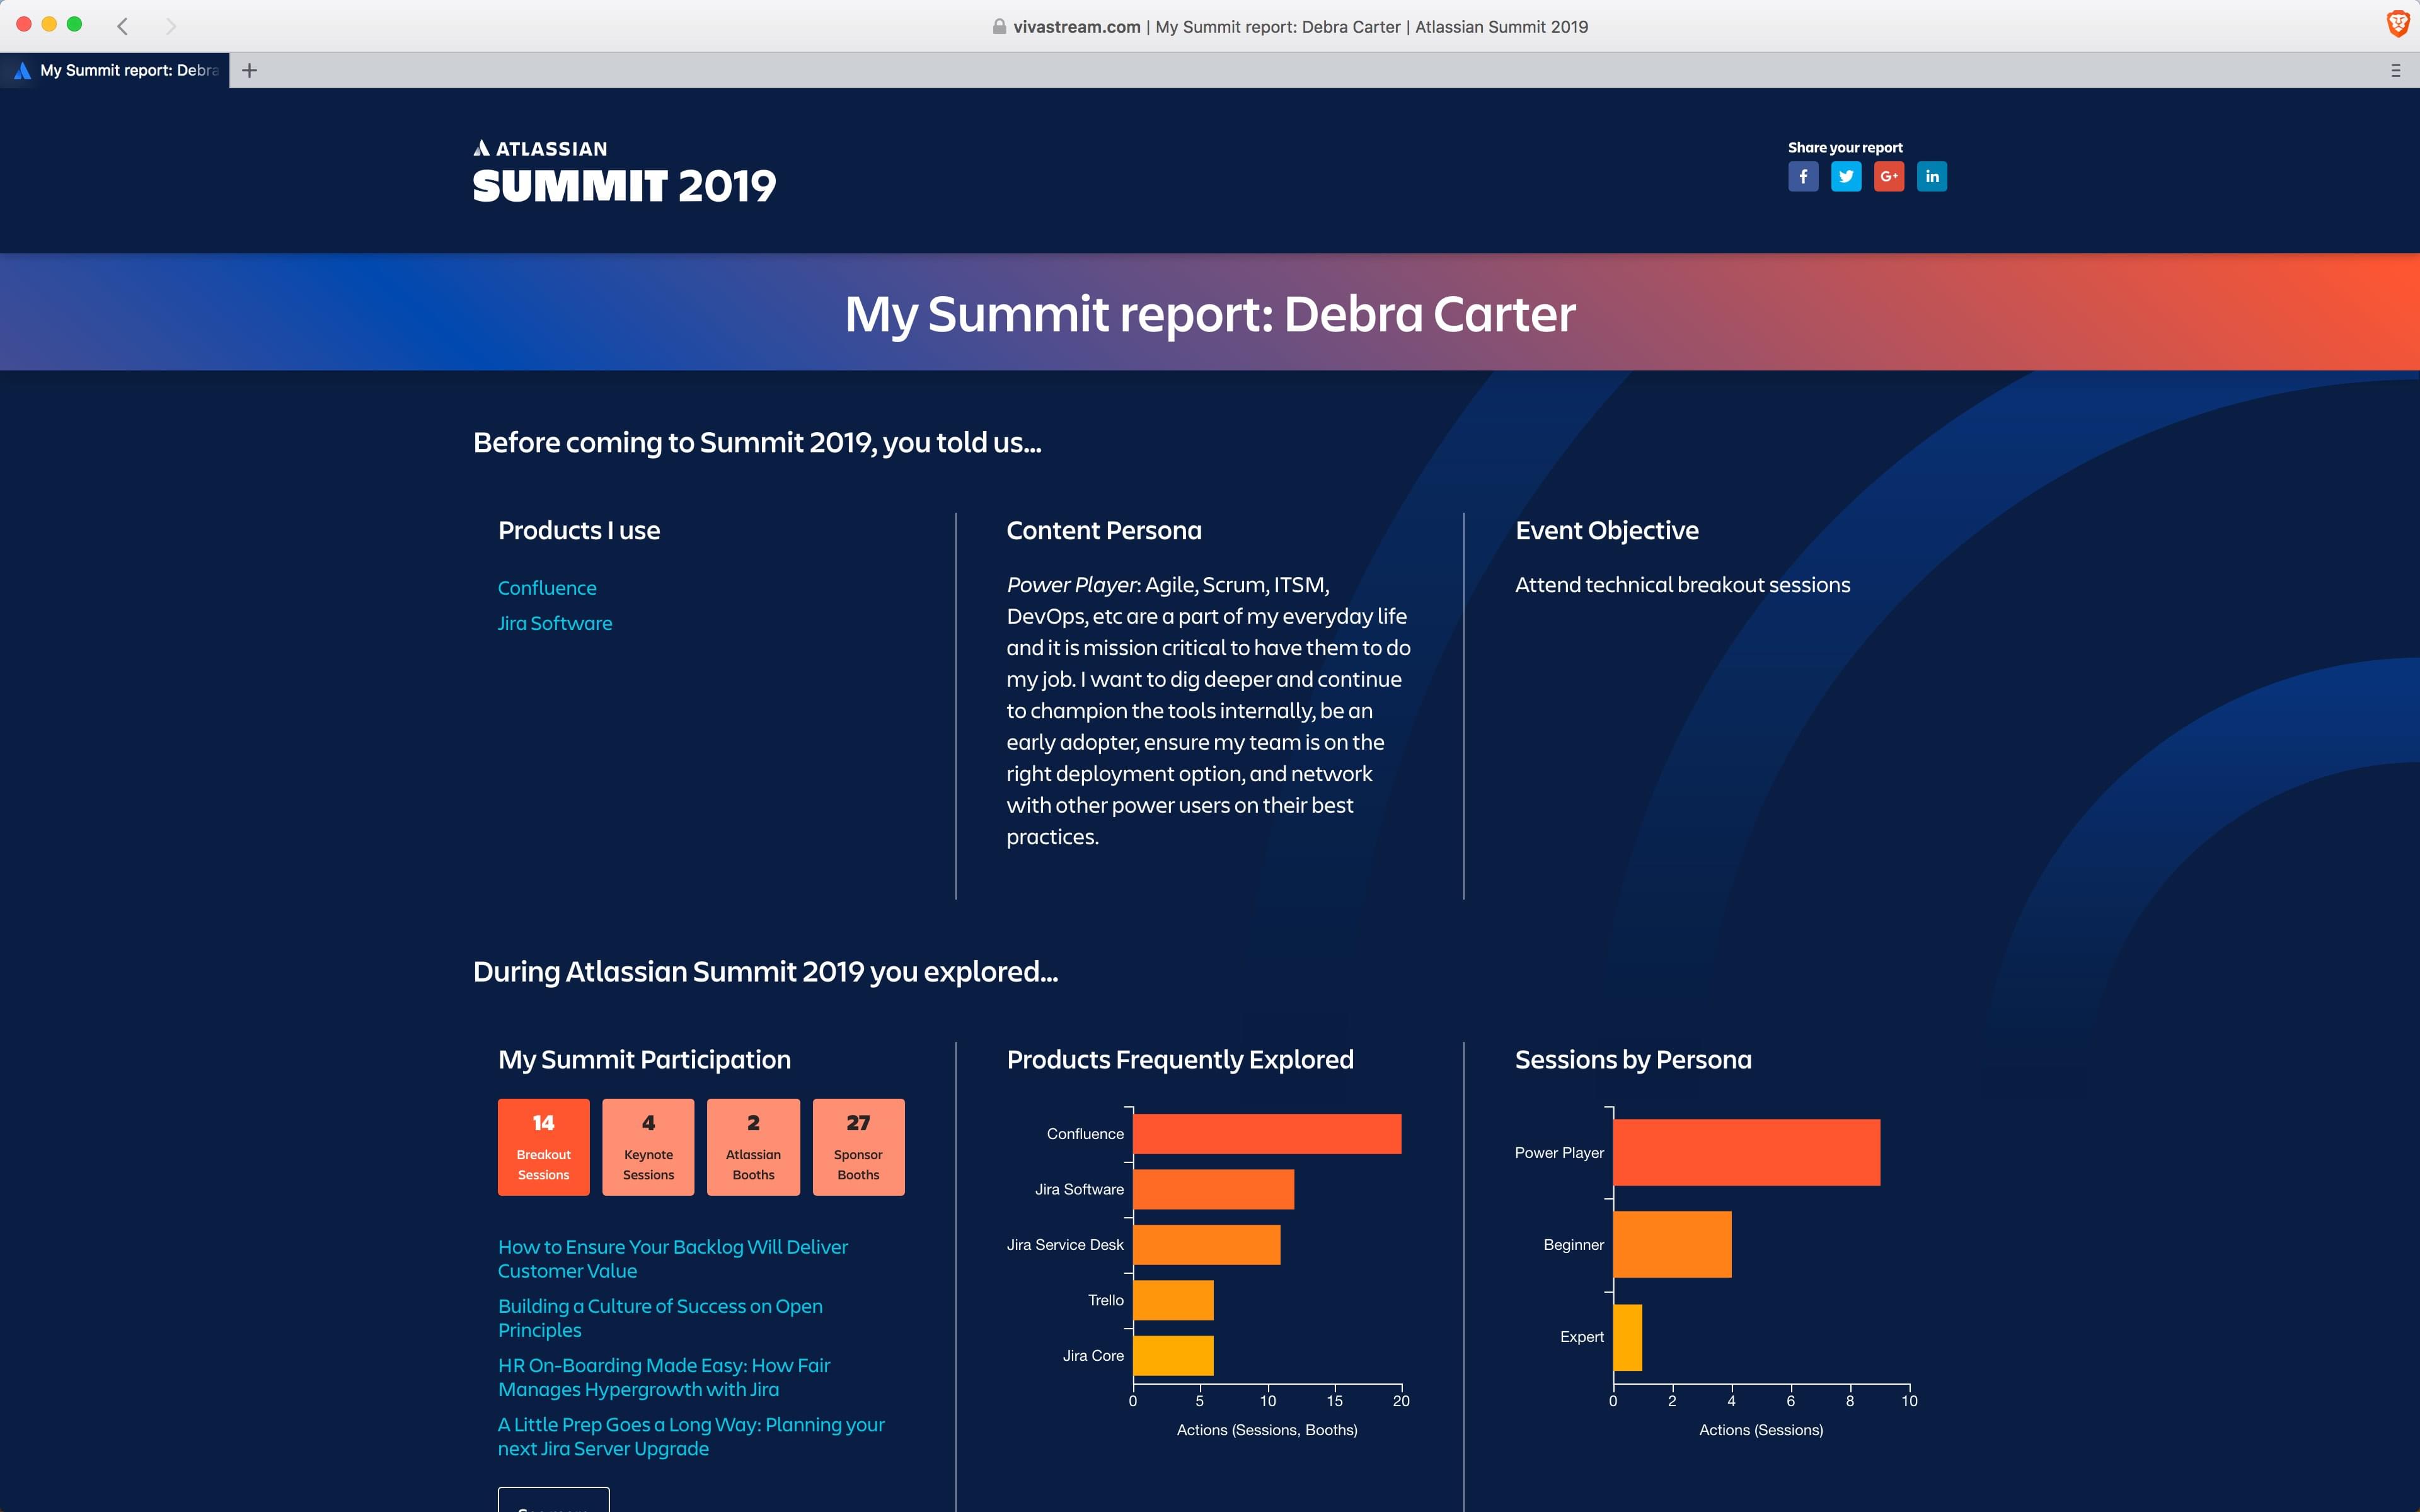2420x1512 pixels.
Task: Select the My Summit report browser tab
Action: click(115, 70)
